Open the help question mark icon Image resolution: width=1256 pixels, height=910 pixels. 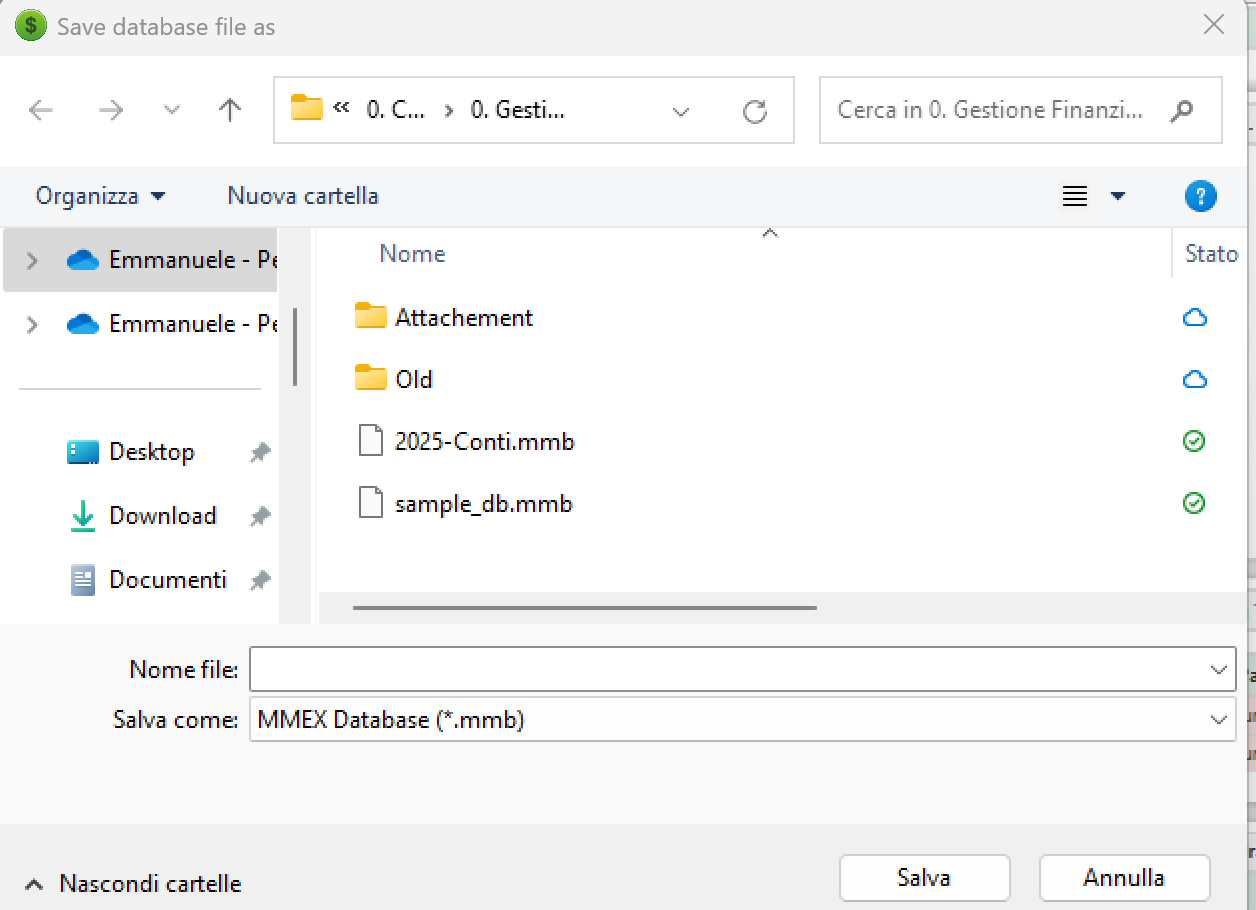pyautogui.click(x=1200, y=196)
